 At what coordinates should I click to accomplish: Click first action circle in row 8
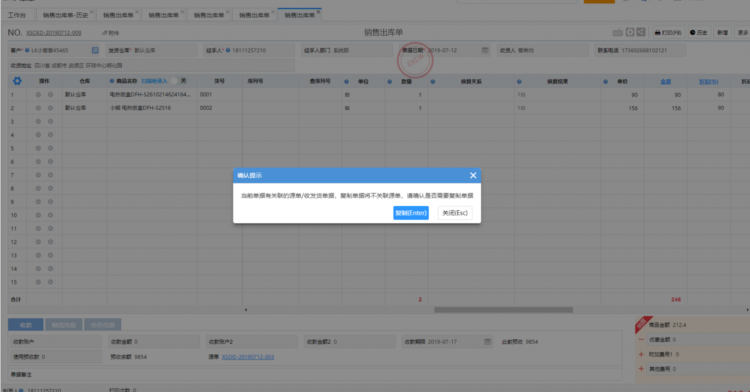click(x=38, y=188)
